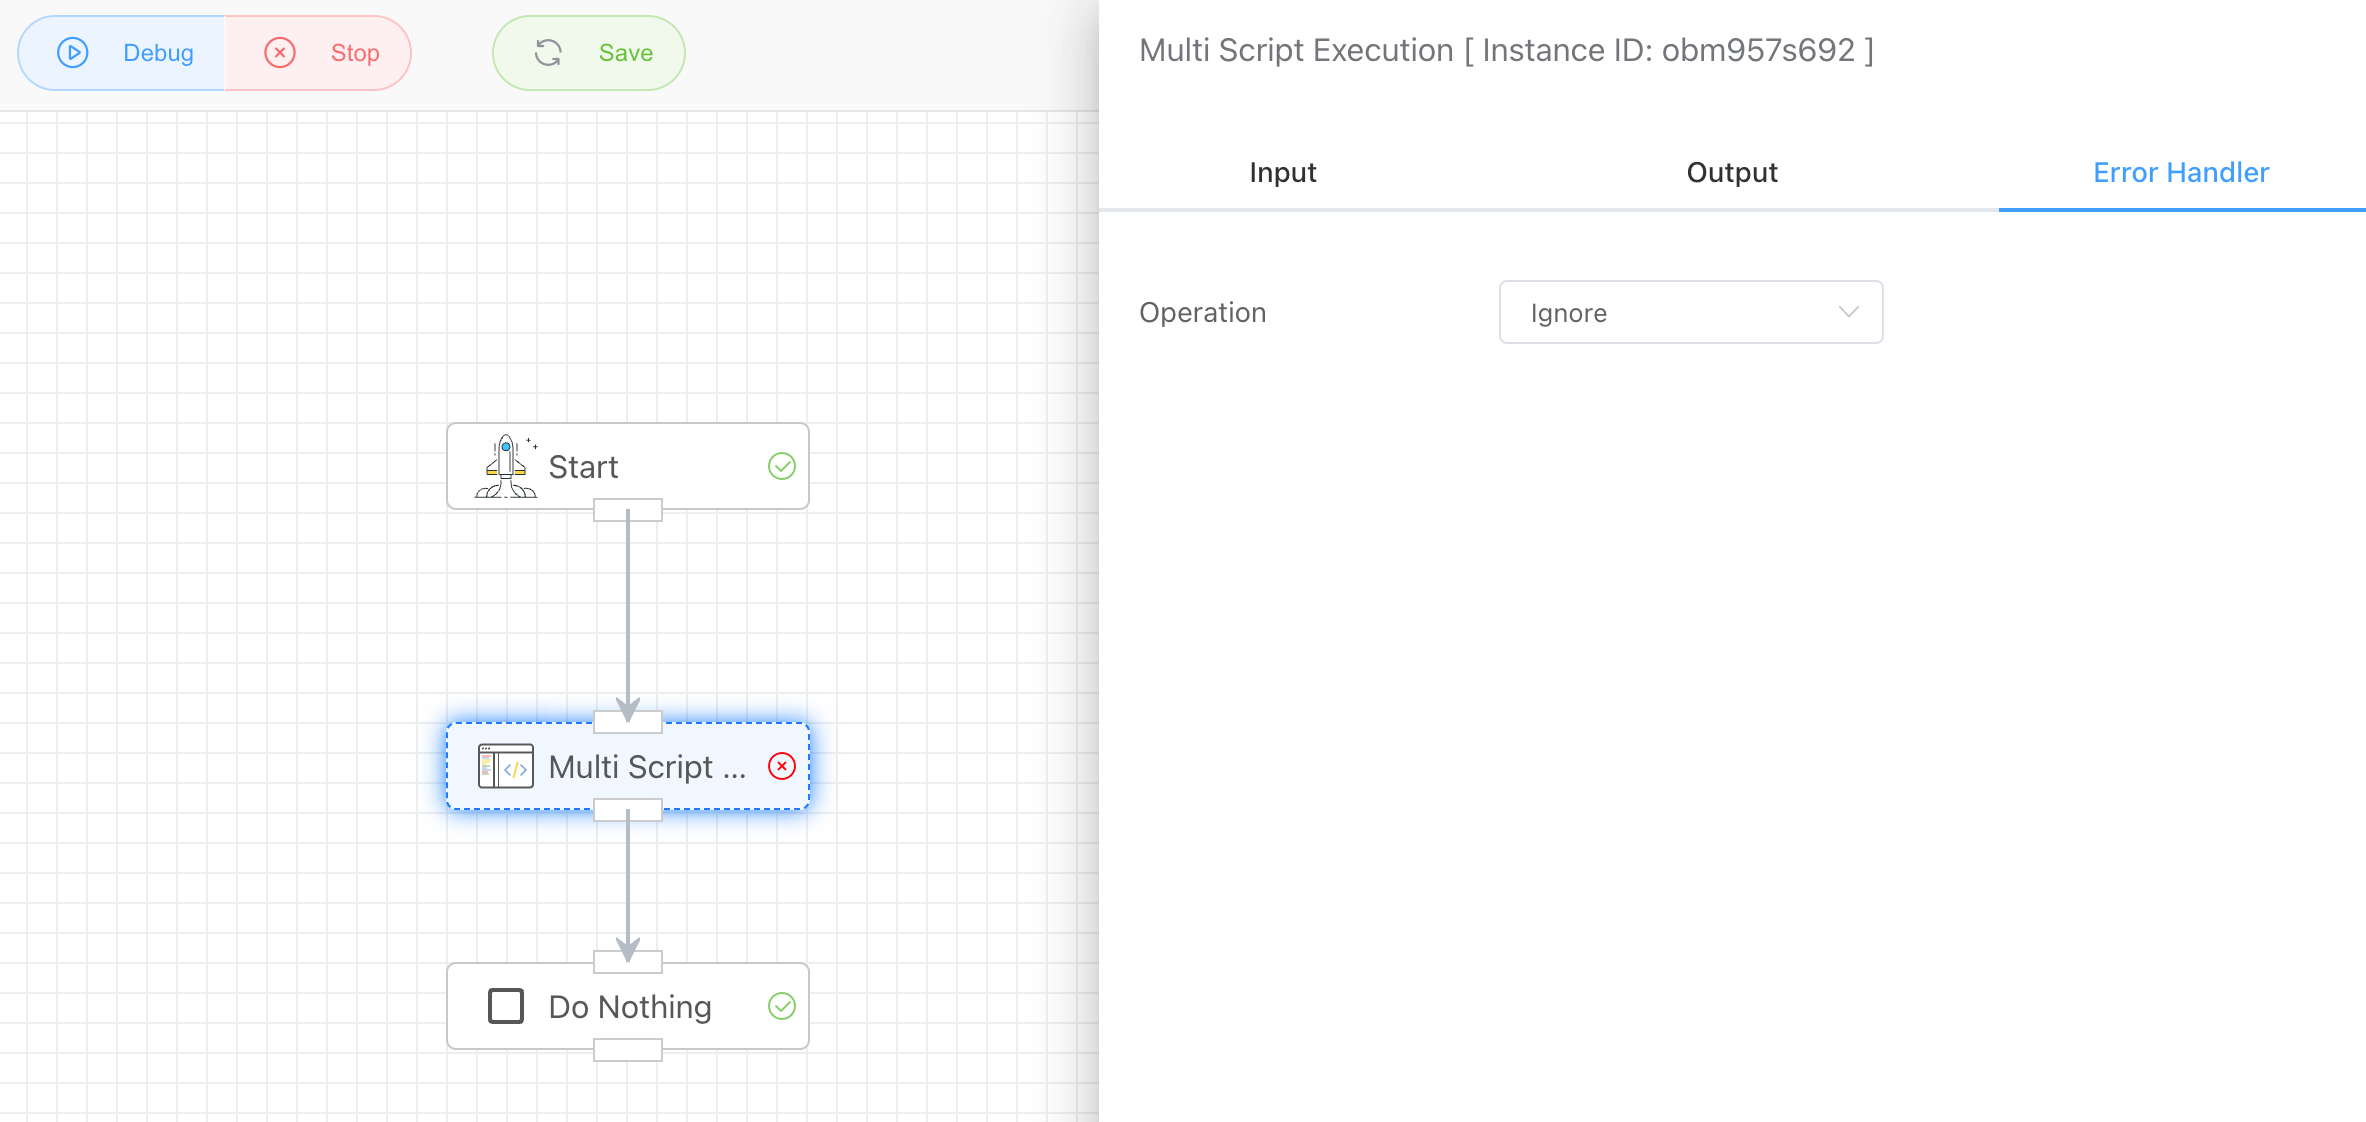Open the Operation dropdown showing Ignore
Screen dimensions: 2366x1122
point(1689,313)
